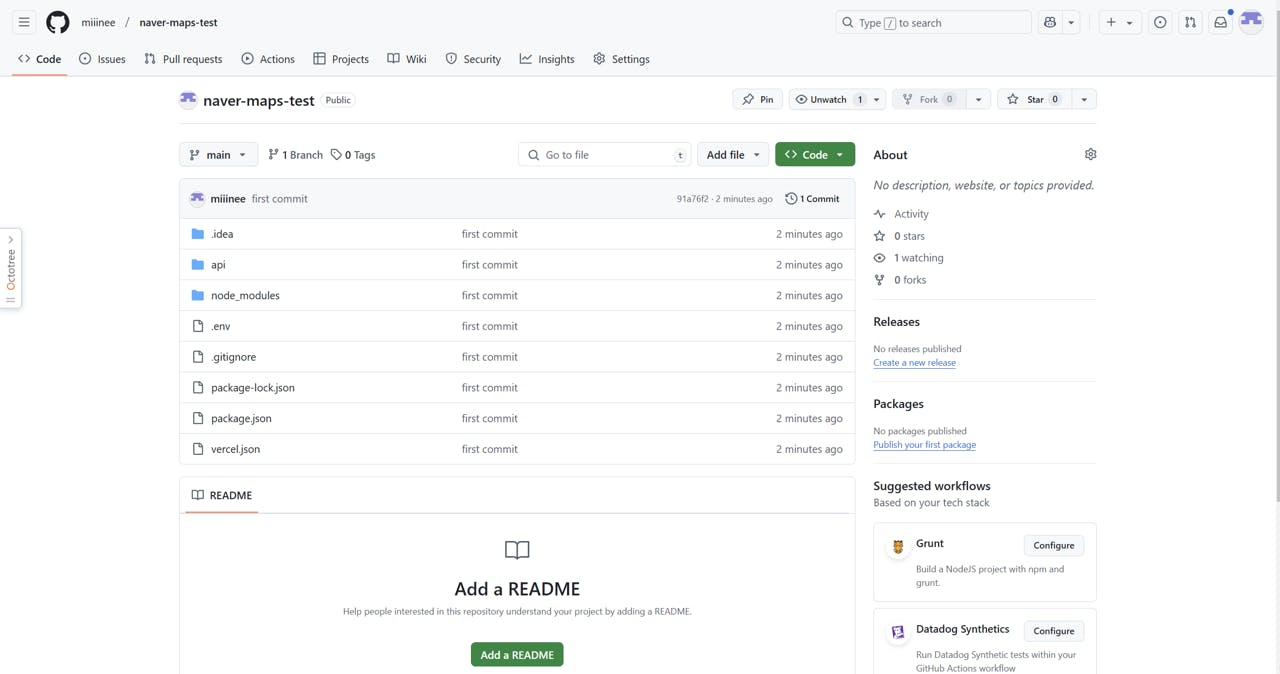Expand the Octotree side panel
The image size is (1280, 674).
pyautogui.click(x=11, y=268)
